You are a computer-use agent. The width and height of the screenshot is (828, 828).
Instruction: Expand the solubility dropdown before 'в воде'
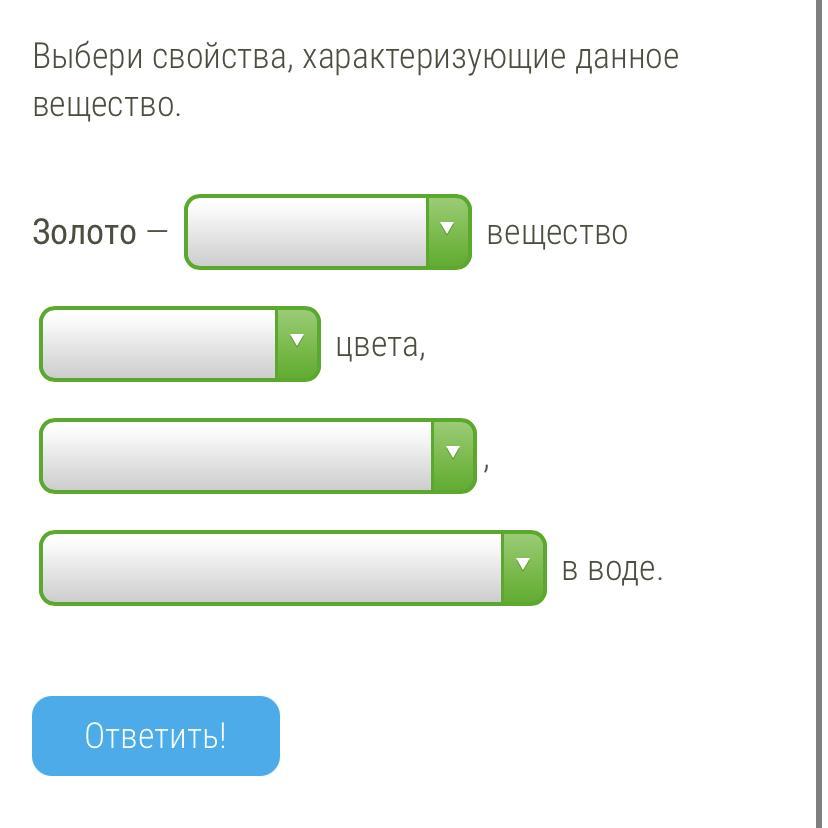point(271,568)
